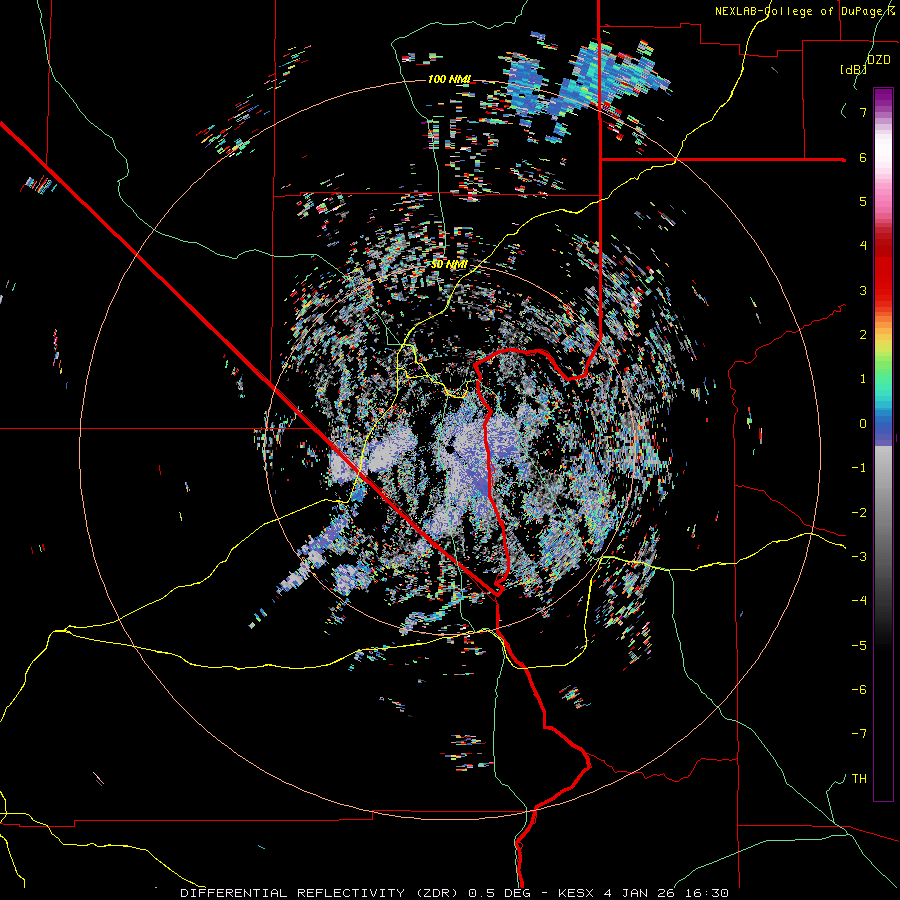900x900 pixels.
Task: Click the -2 value on the color scale
Action: click(859, 513)
